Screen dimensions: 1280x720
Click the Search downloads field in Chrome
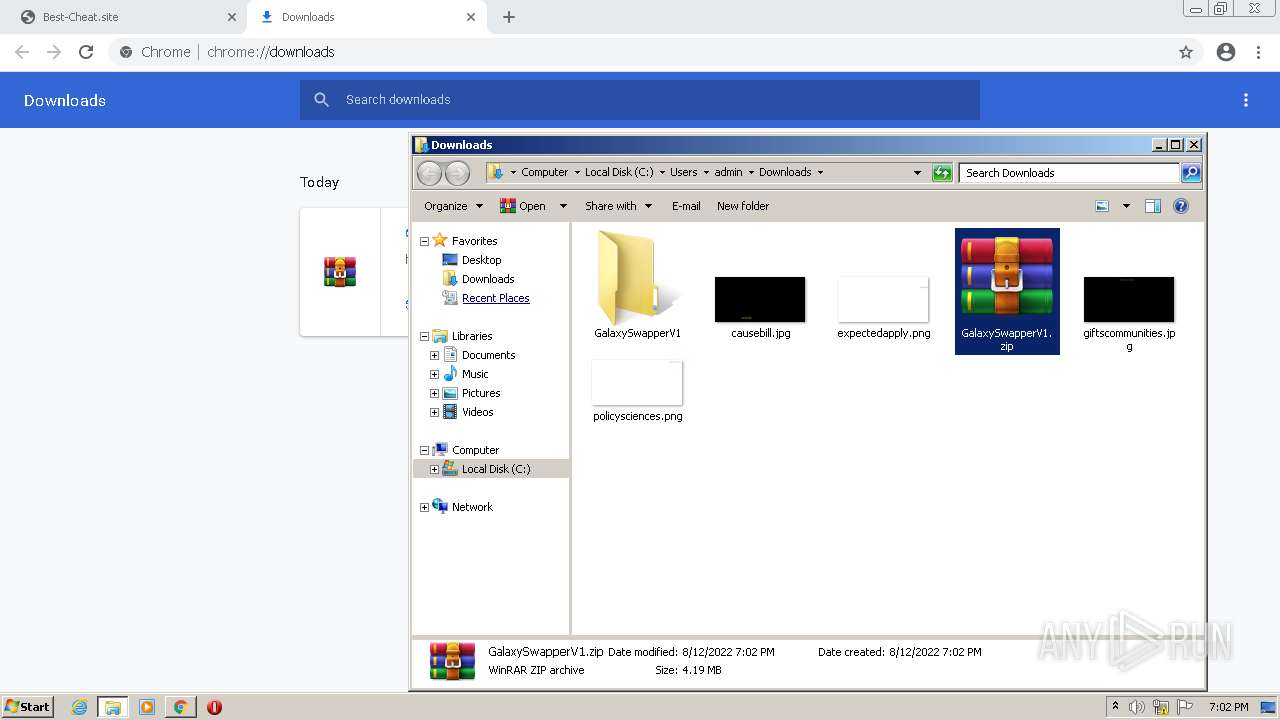coord(640,100)
